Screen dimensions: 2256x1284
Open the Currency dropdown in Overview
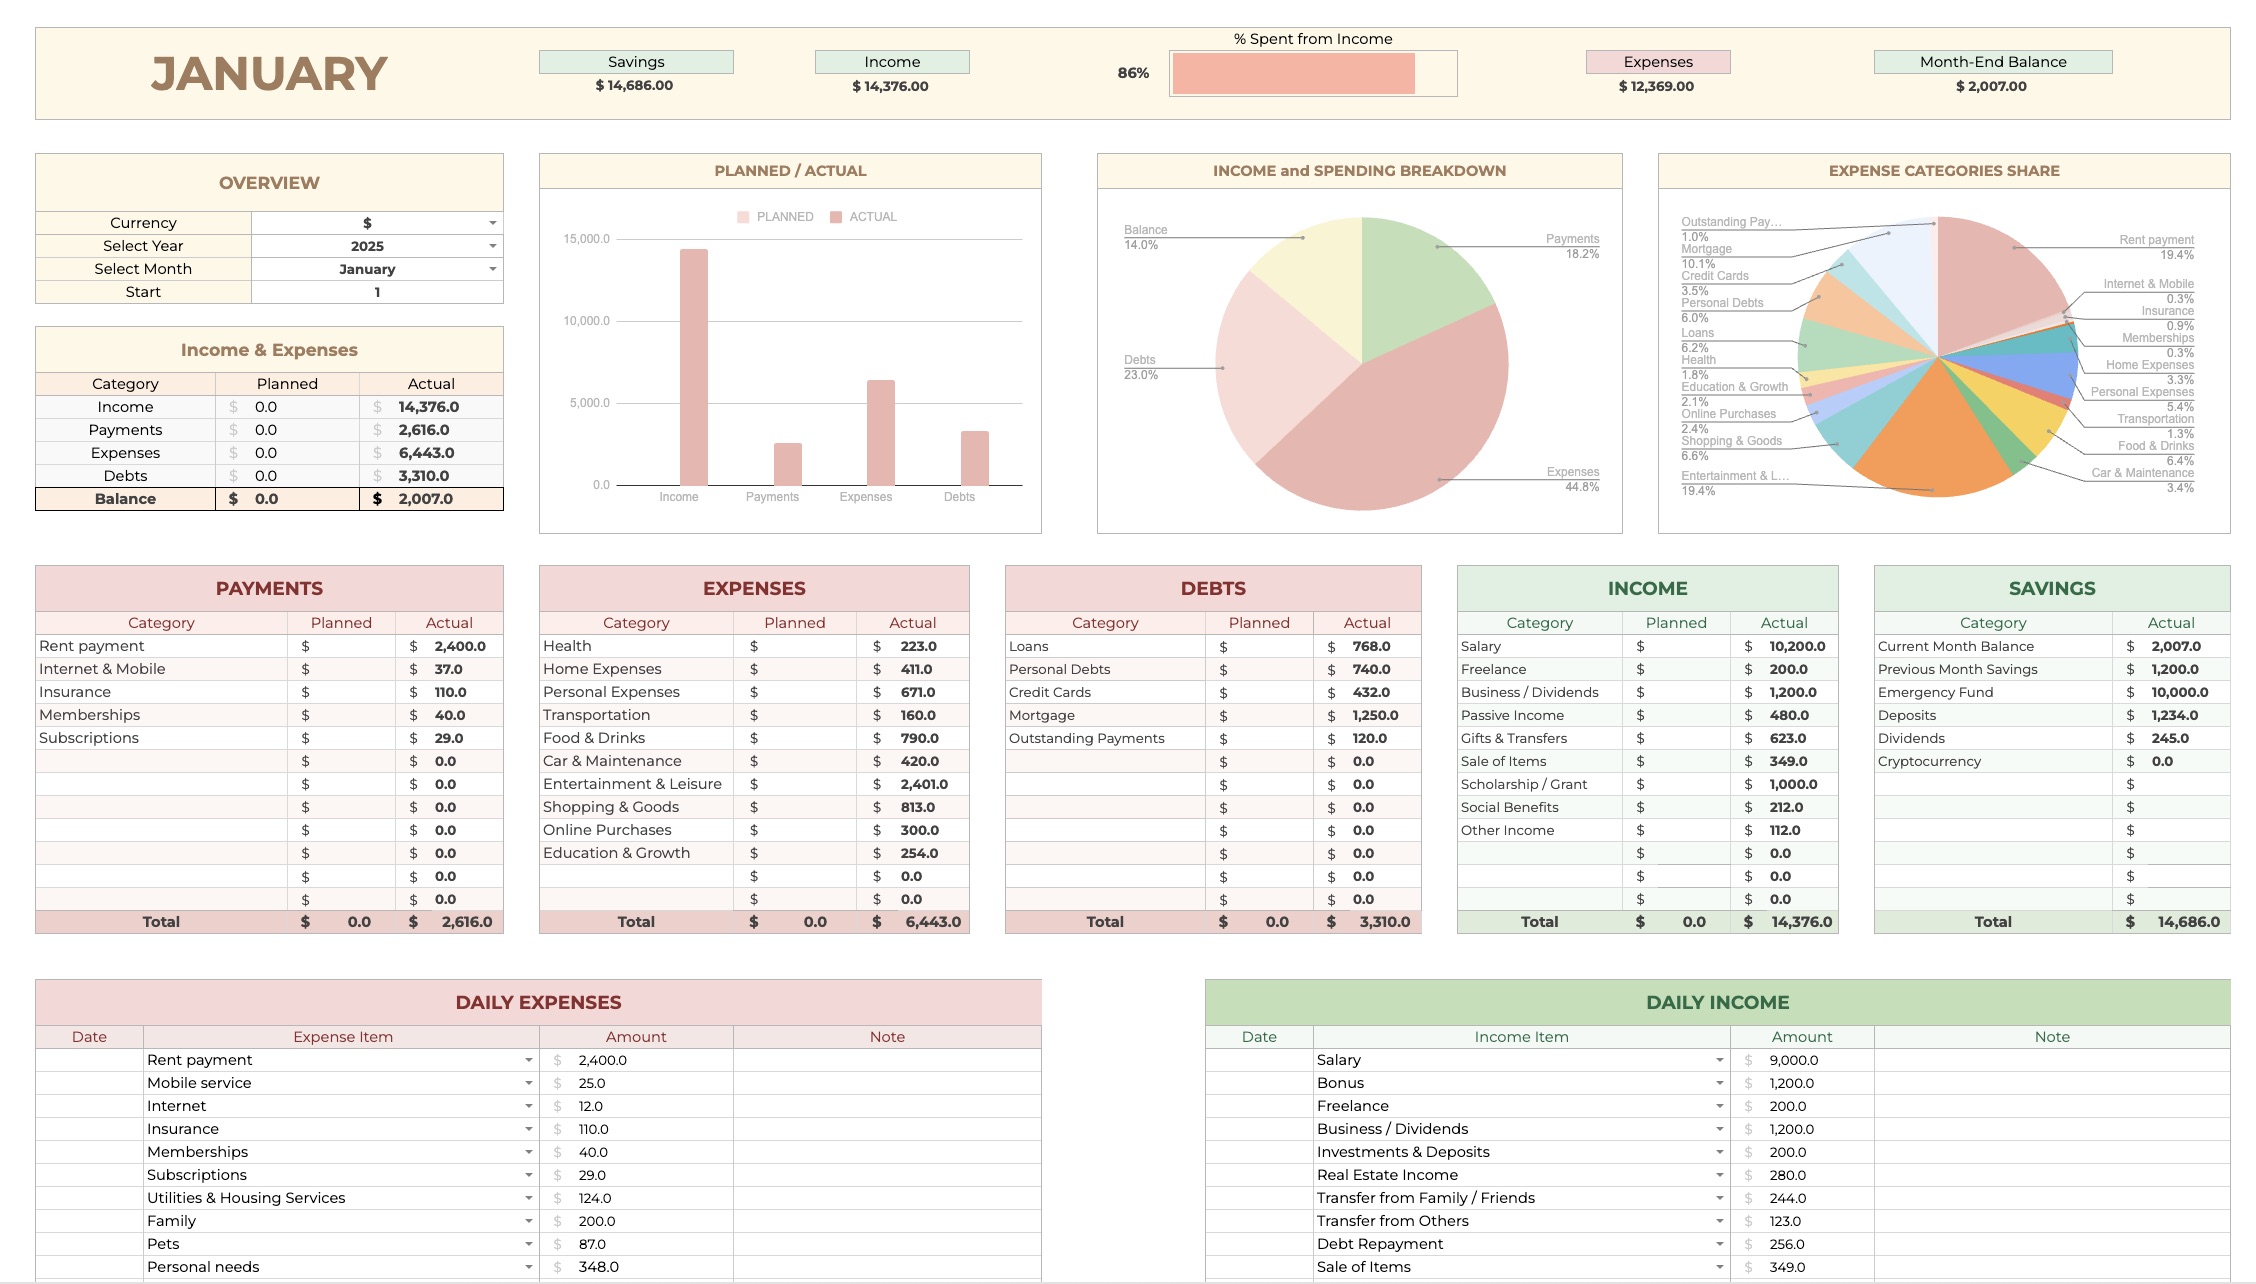coord(492,222)
